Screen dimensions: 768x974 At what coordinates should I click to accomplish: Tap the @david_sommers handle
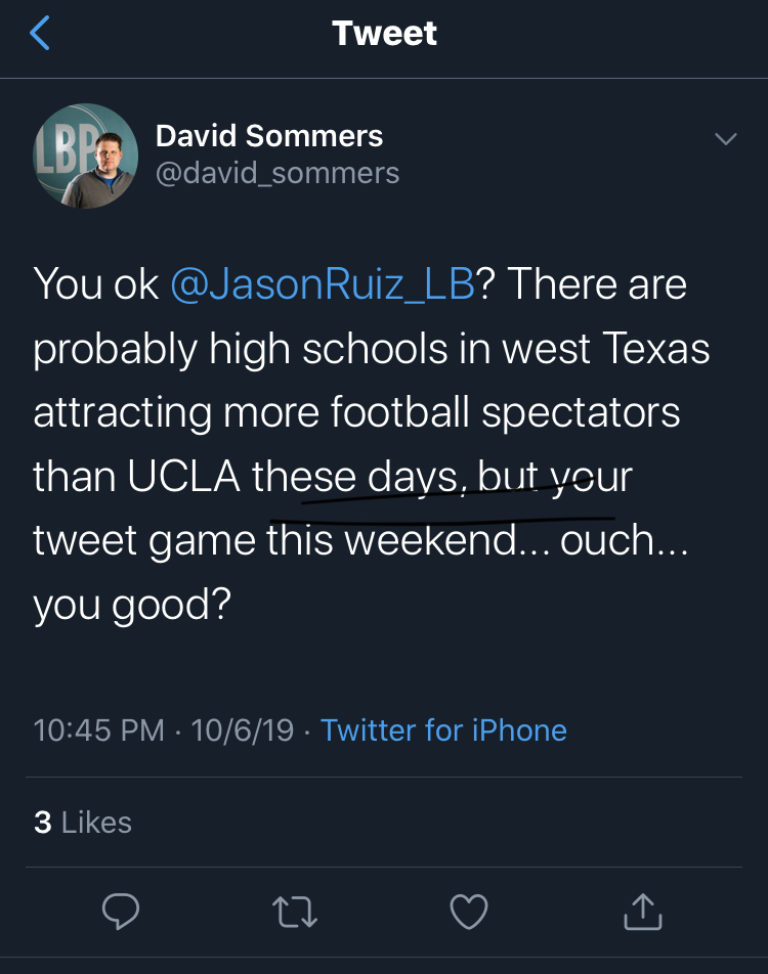tap(277, 173)
